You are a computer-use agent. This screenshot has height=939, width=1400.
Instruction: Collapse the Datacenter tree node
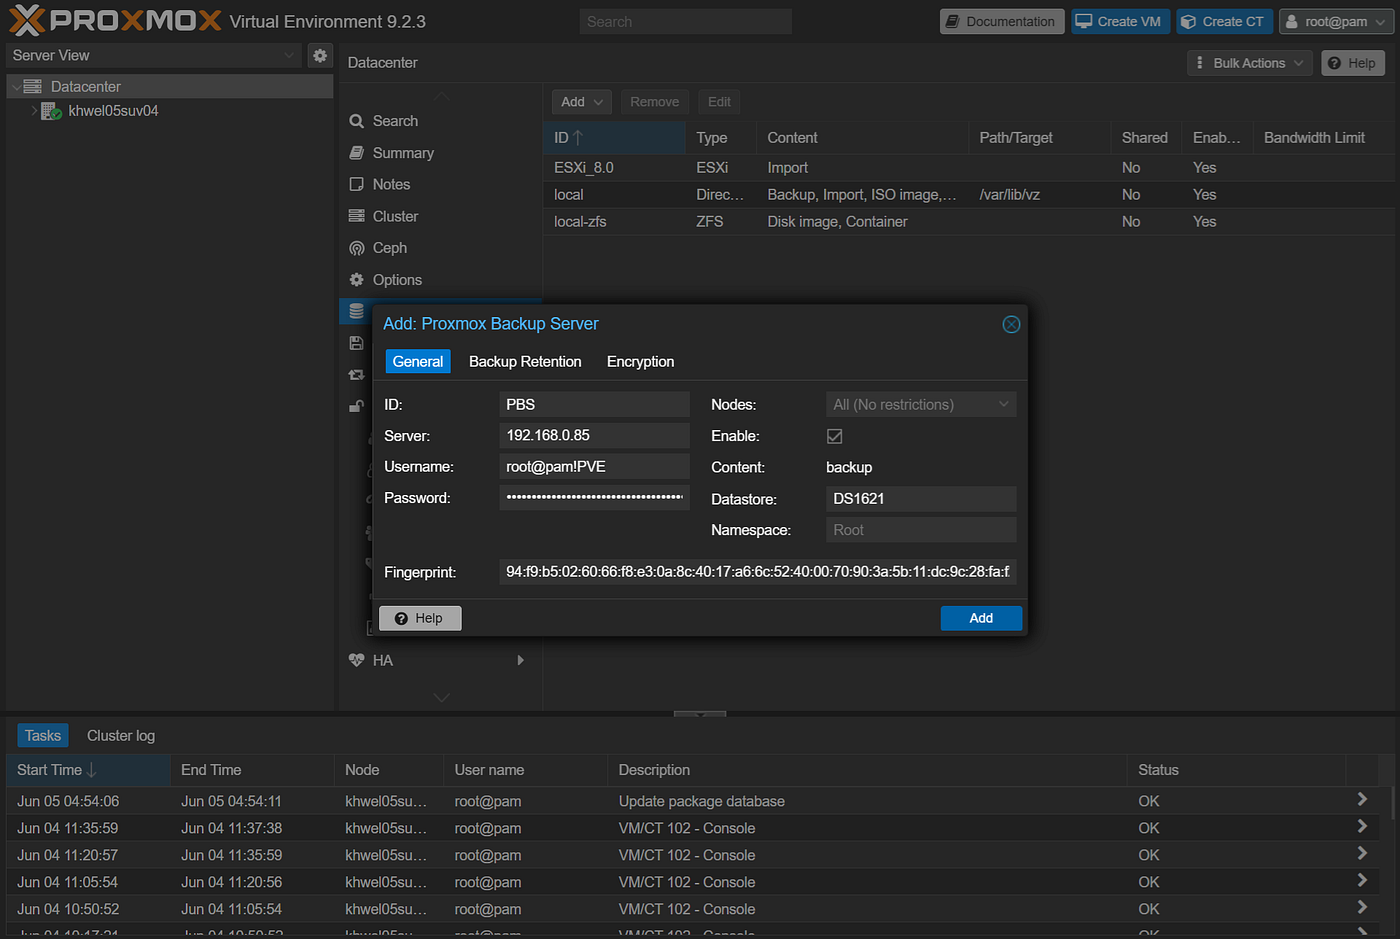point(15,87)
